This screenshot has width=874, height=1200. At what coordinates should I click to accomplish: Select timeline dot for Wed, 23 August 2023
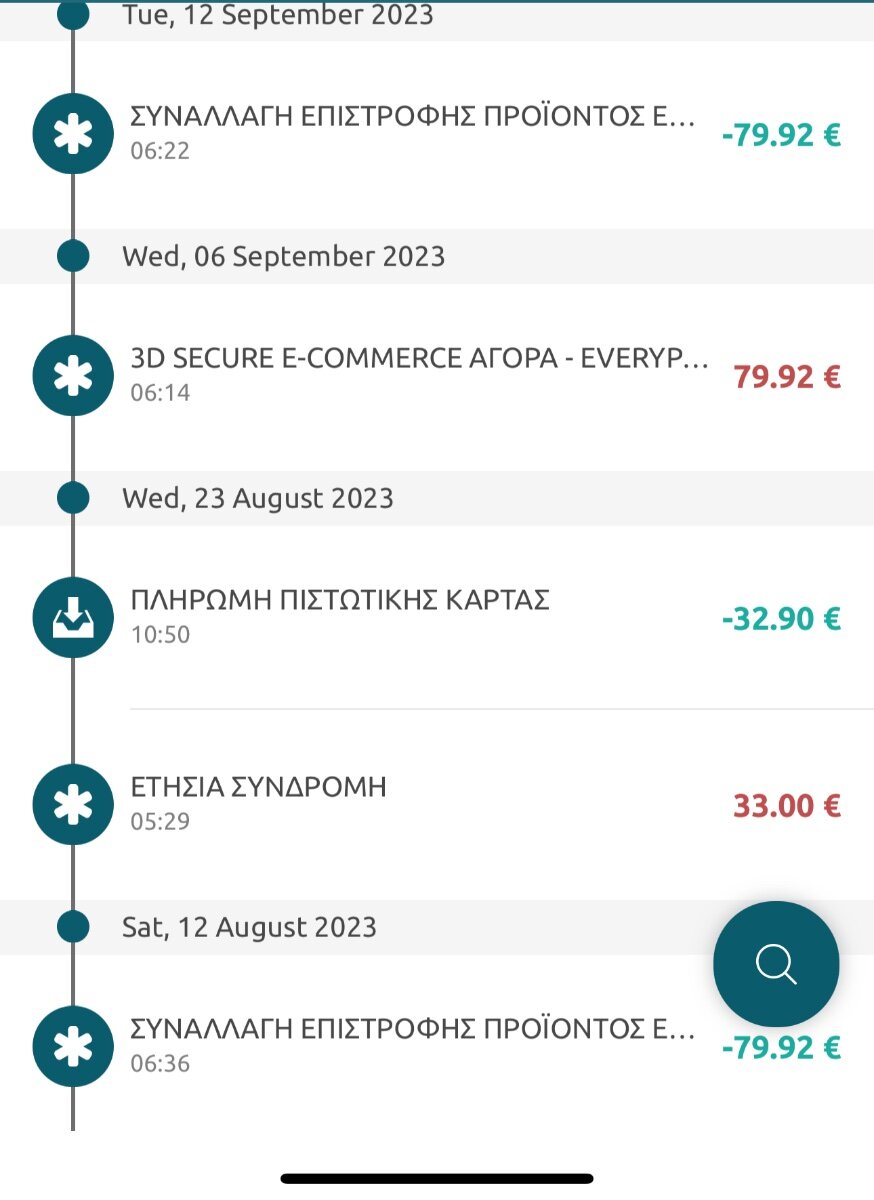(73, 498)
